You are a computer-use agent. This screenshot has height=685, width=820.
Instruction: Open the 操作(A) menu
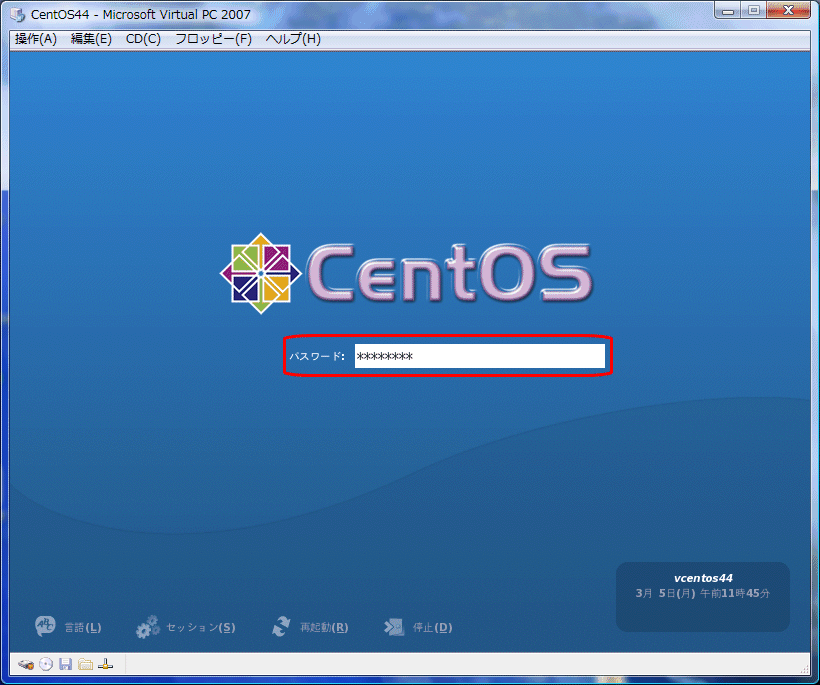36,39
